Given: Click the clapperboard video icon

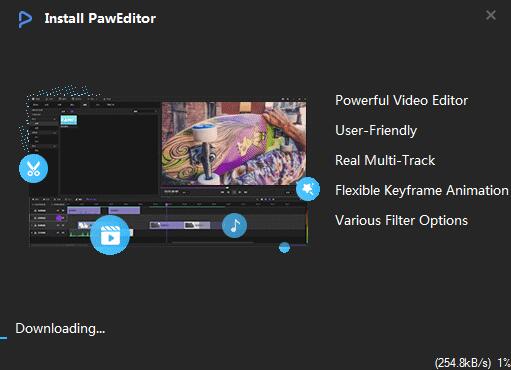Looking at the screenshot, I should click(x=110, y=235).
